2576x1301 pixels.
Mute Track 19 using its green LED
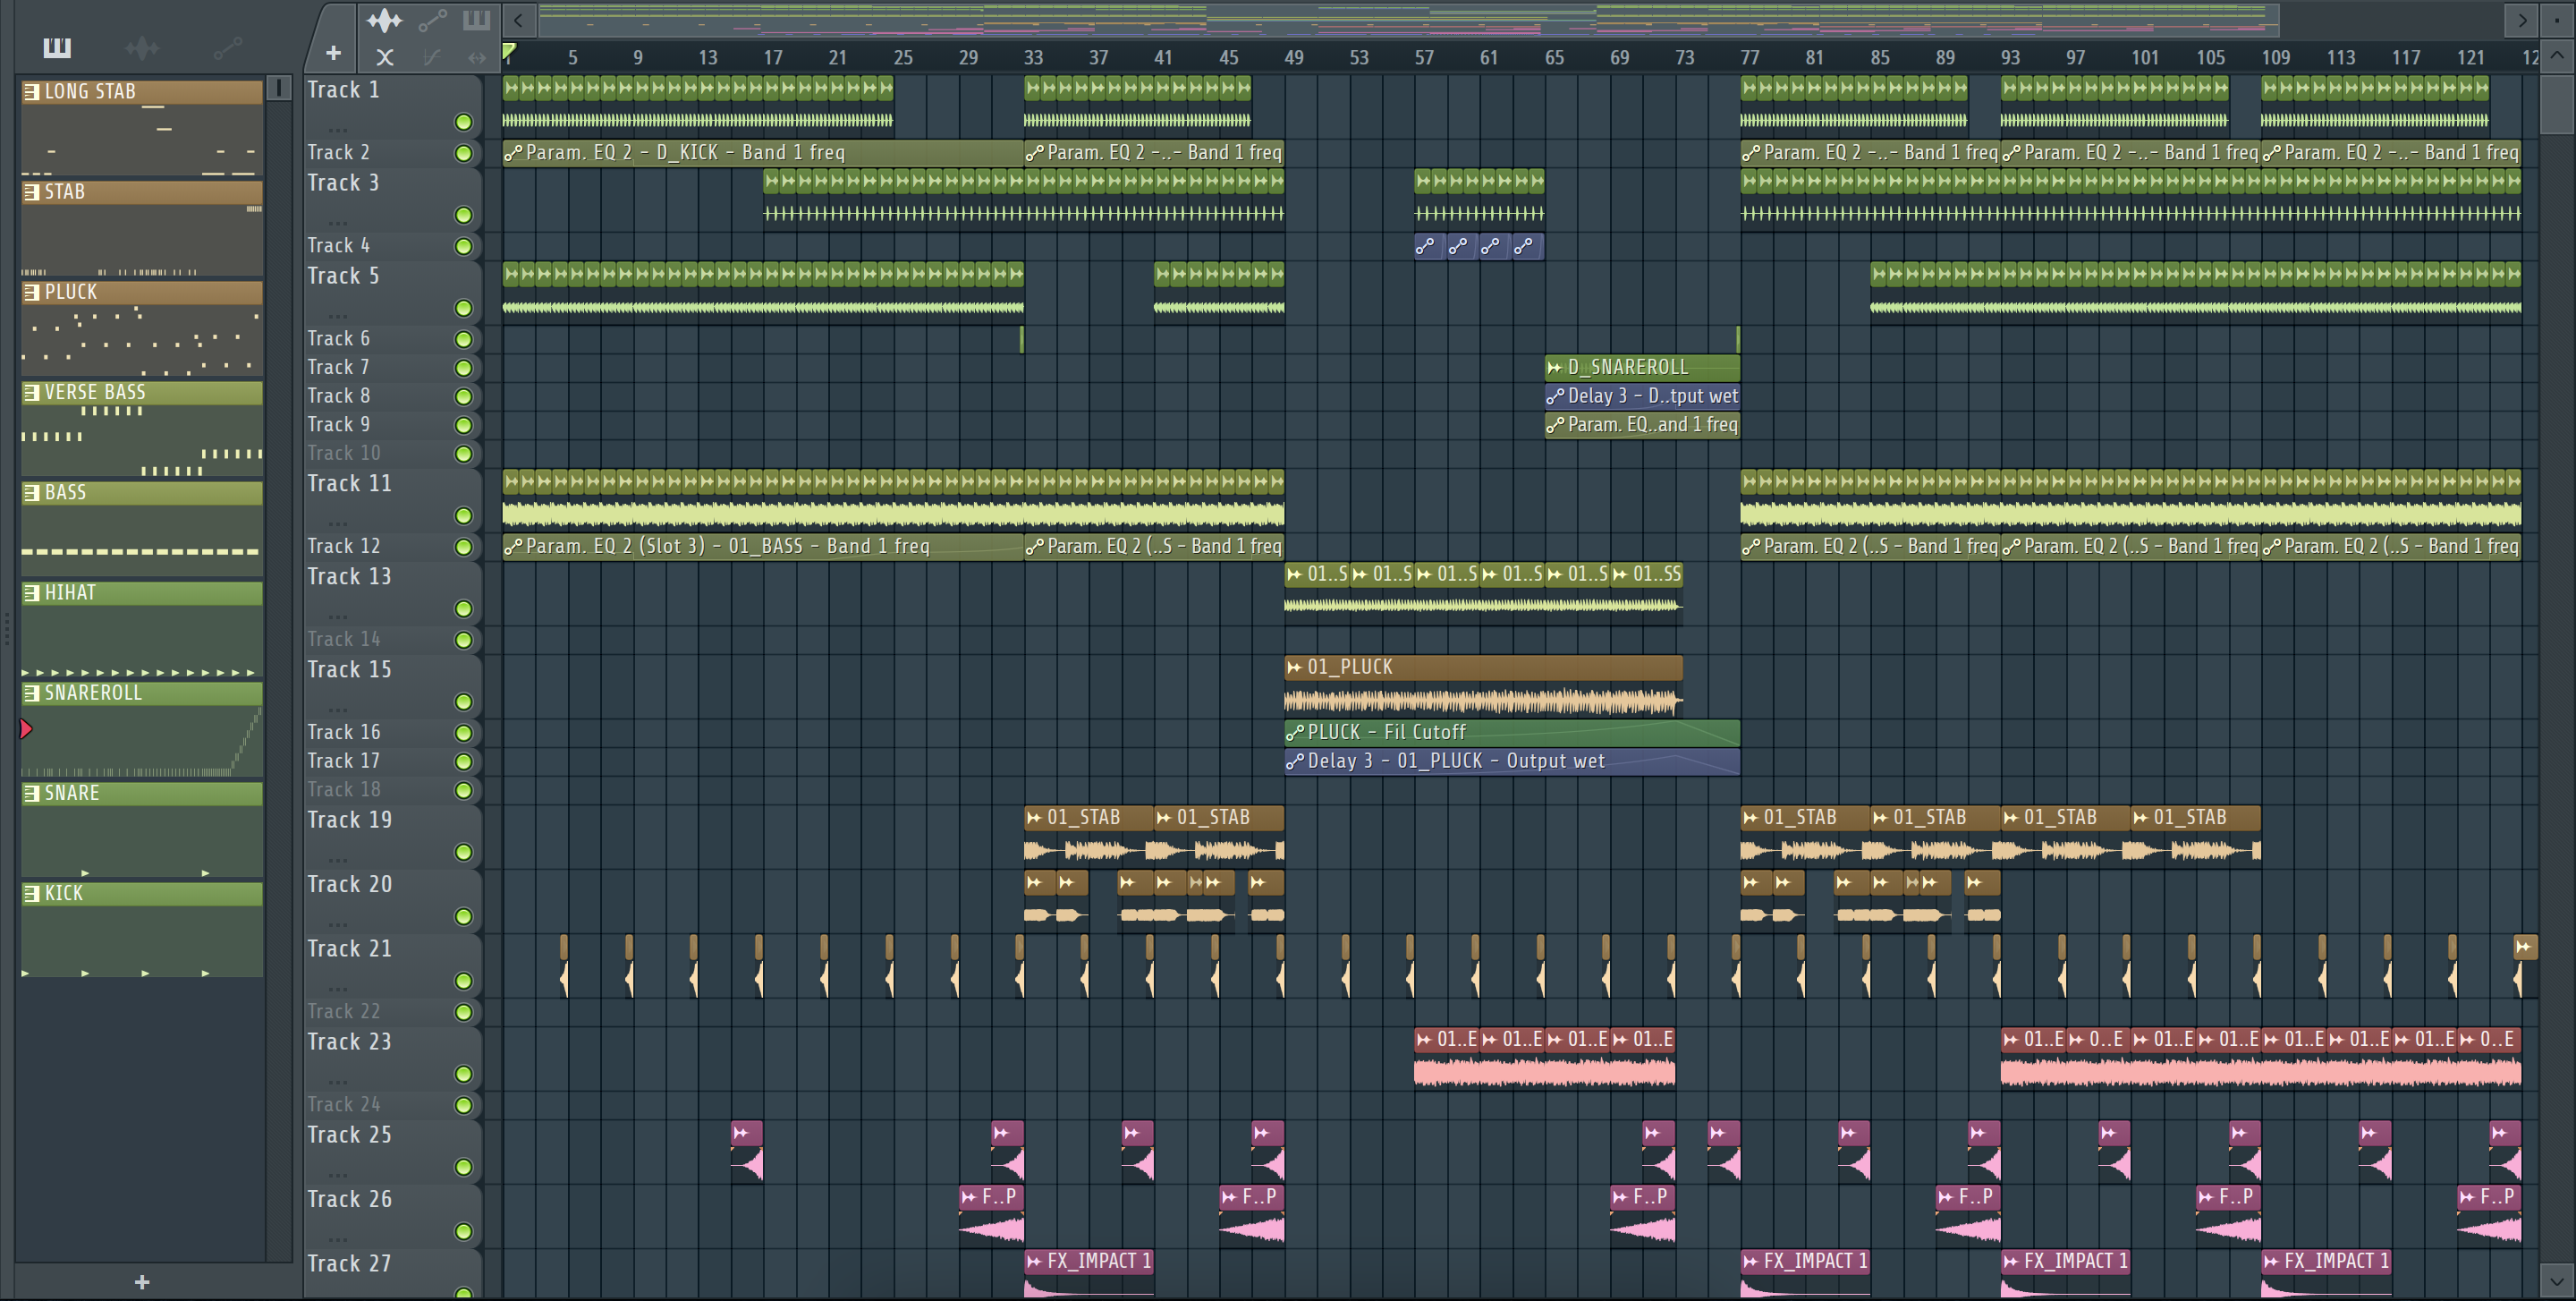pos(463,852)
